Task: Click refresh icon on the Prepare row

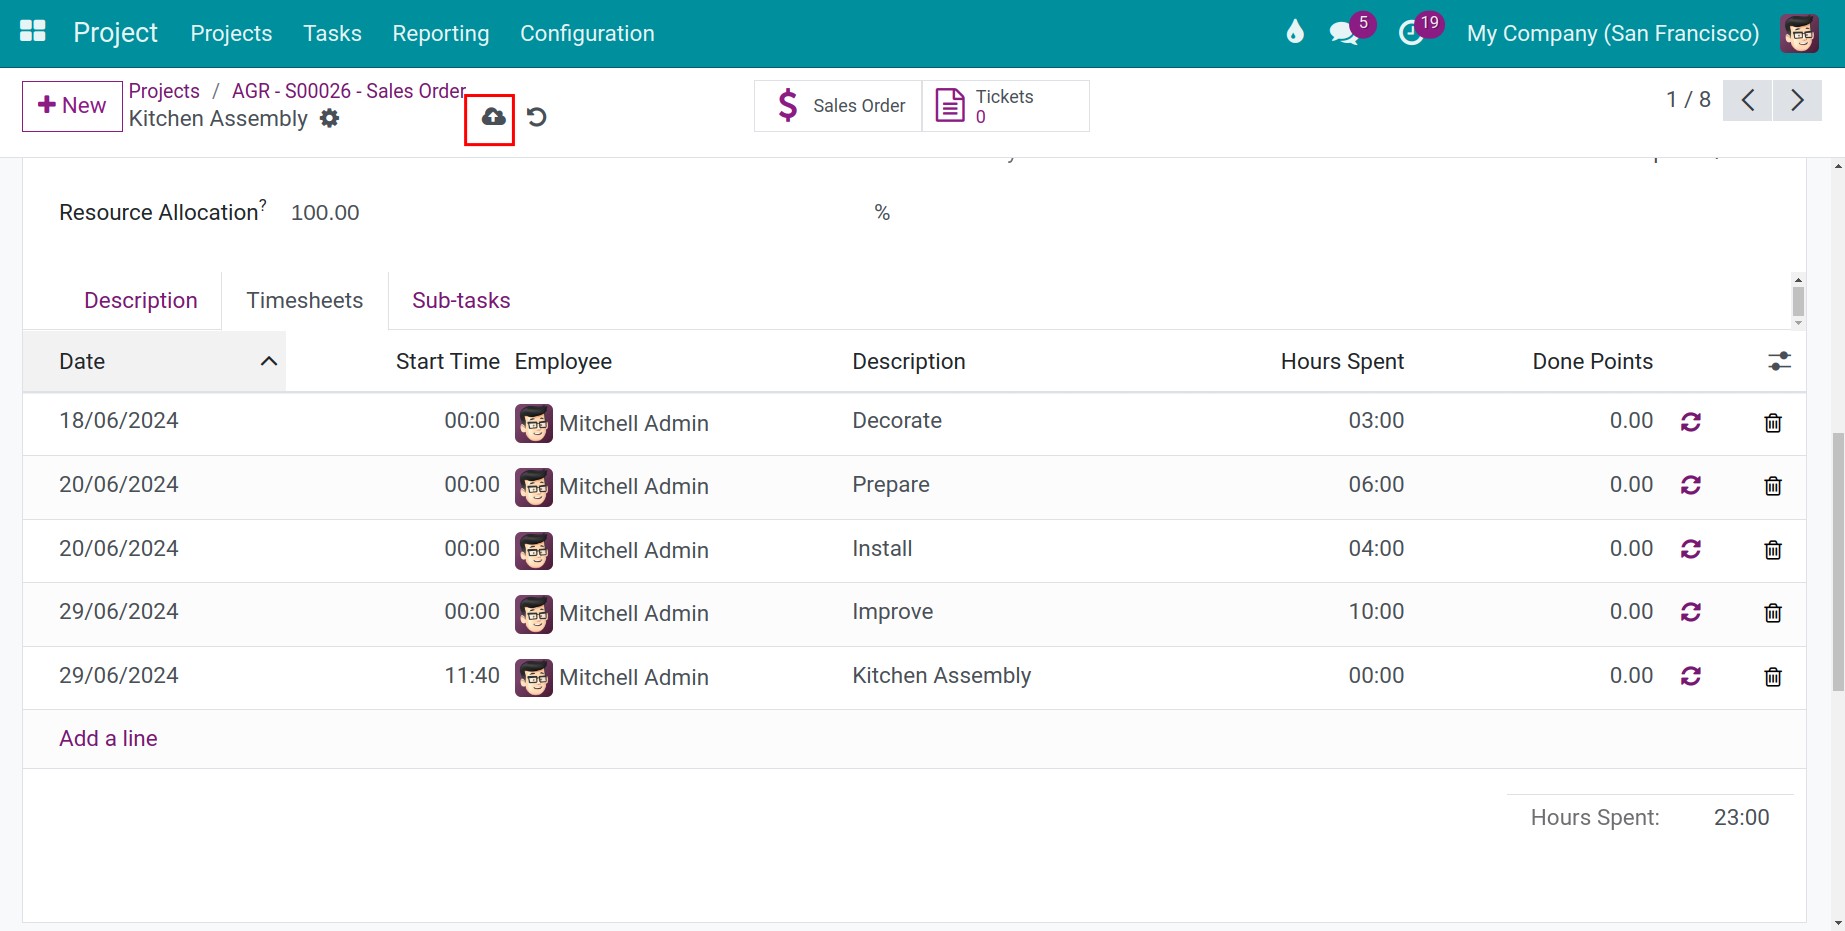Action: 1691,485
